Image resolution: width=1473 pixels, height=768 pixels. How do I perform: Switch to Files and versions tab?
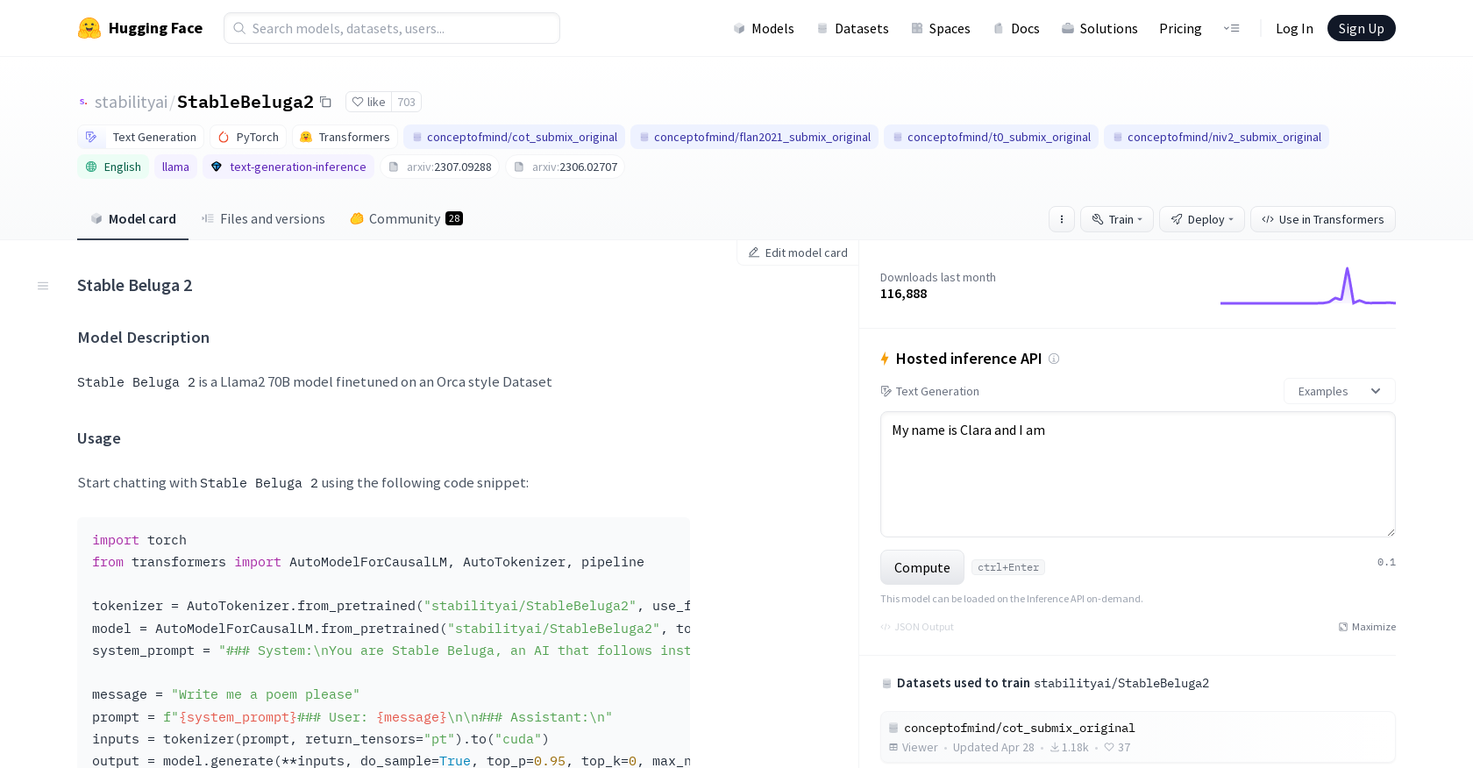263,219
